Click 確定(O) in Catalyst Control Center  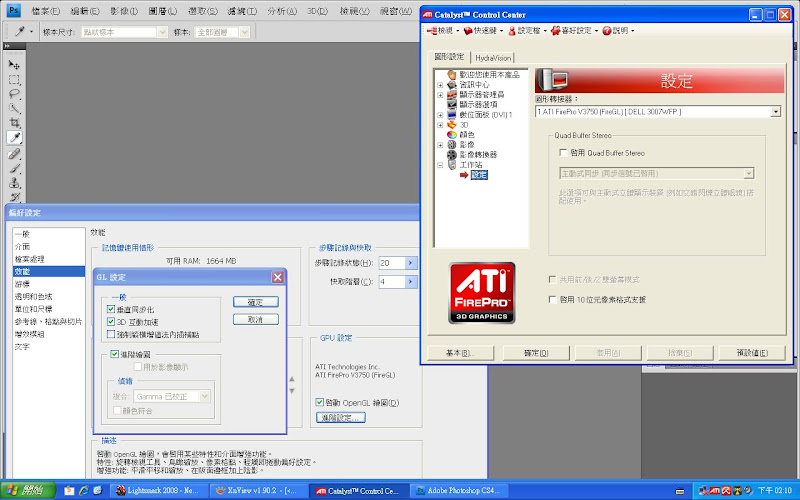pyautogui.click(x=536, y=353)
